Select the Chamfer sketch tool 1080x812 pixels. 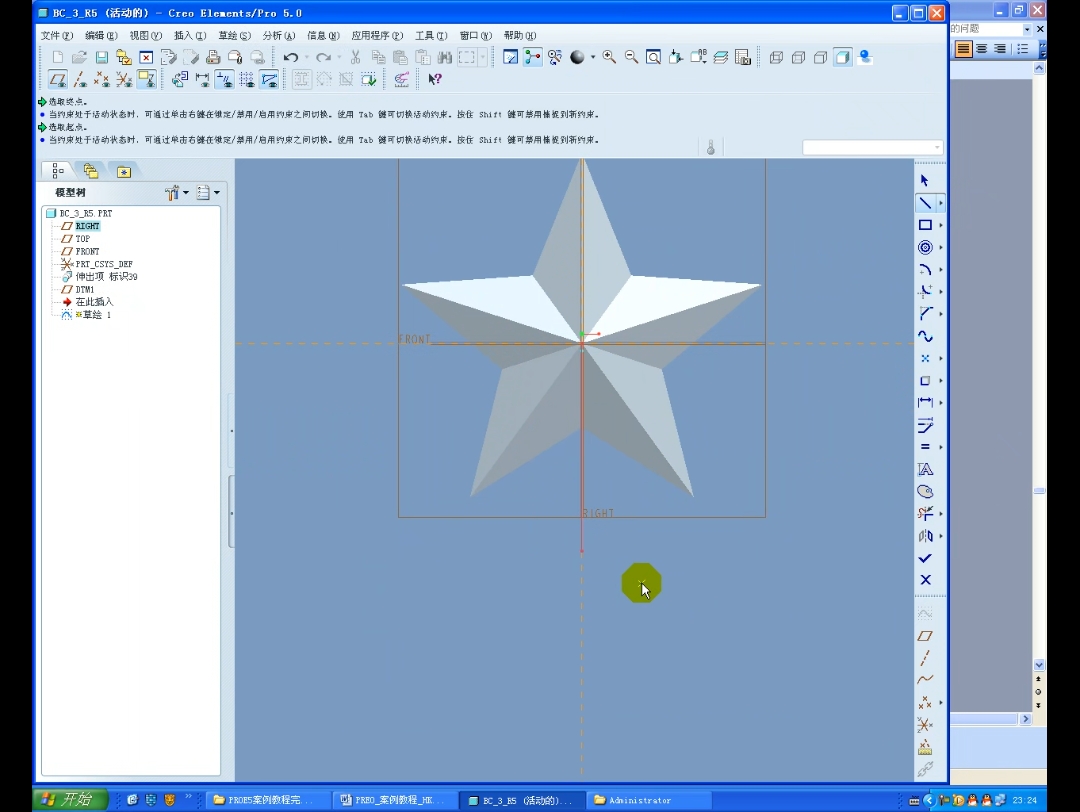pyautogui.click(x=924, y=314)
